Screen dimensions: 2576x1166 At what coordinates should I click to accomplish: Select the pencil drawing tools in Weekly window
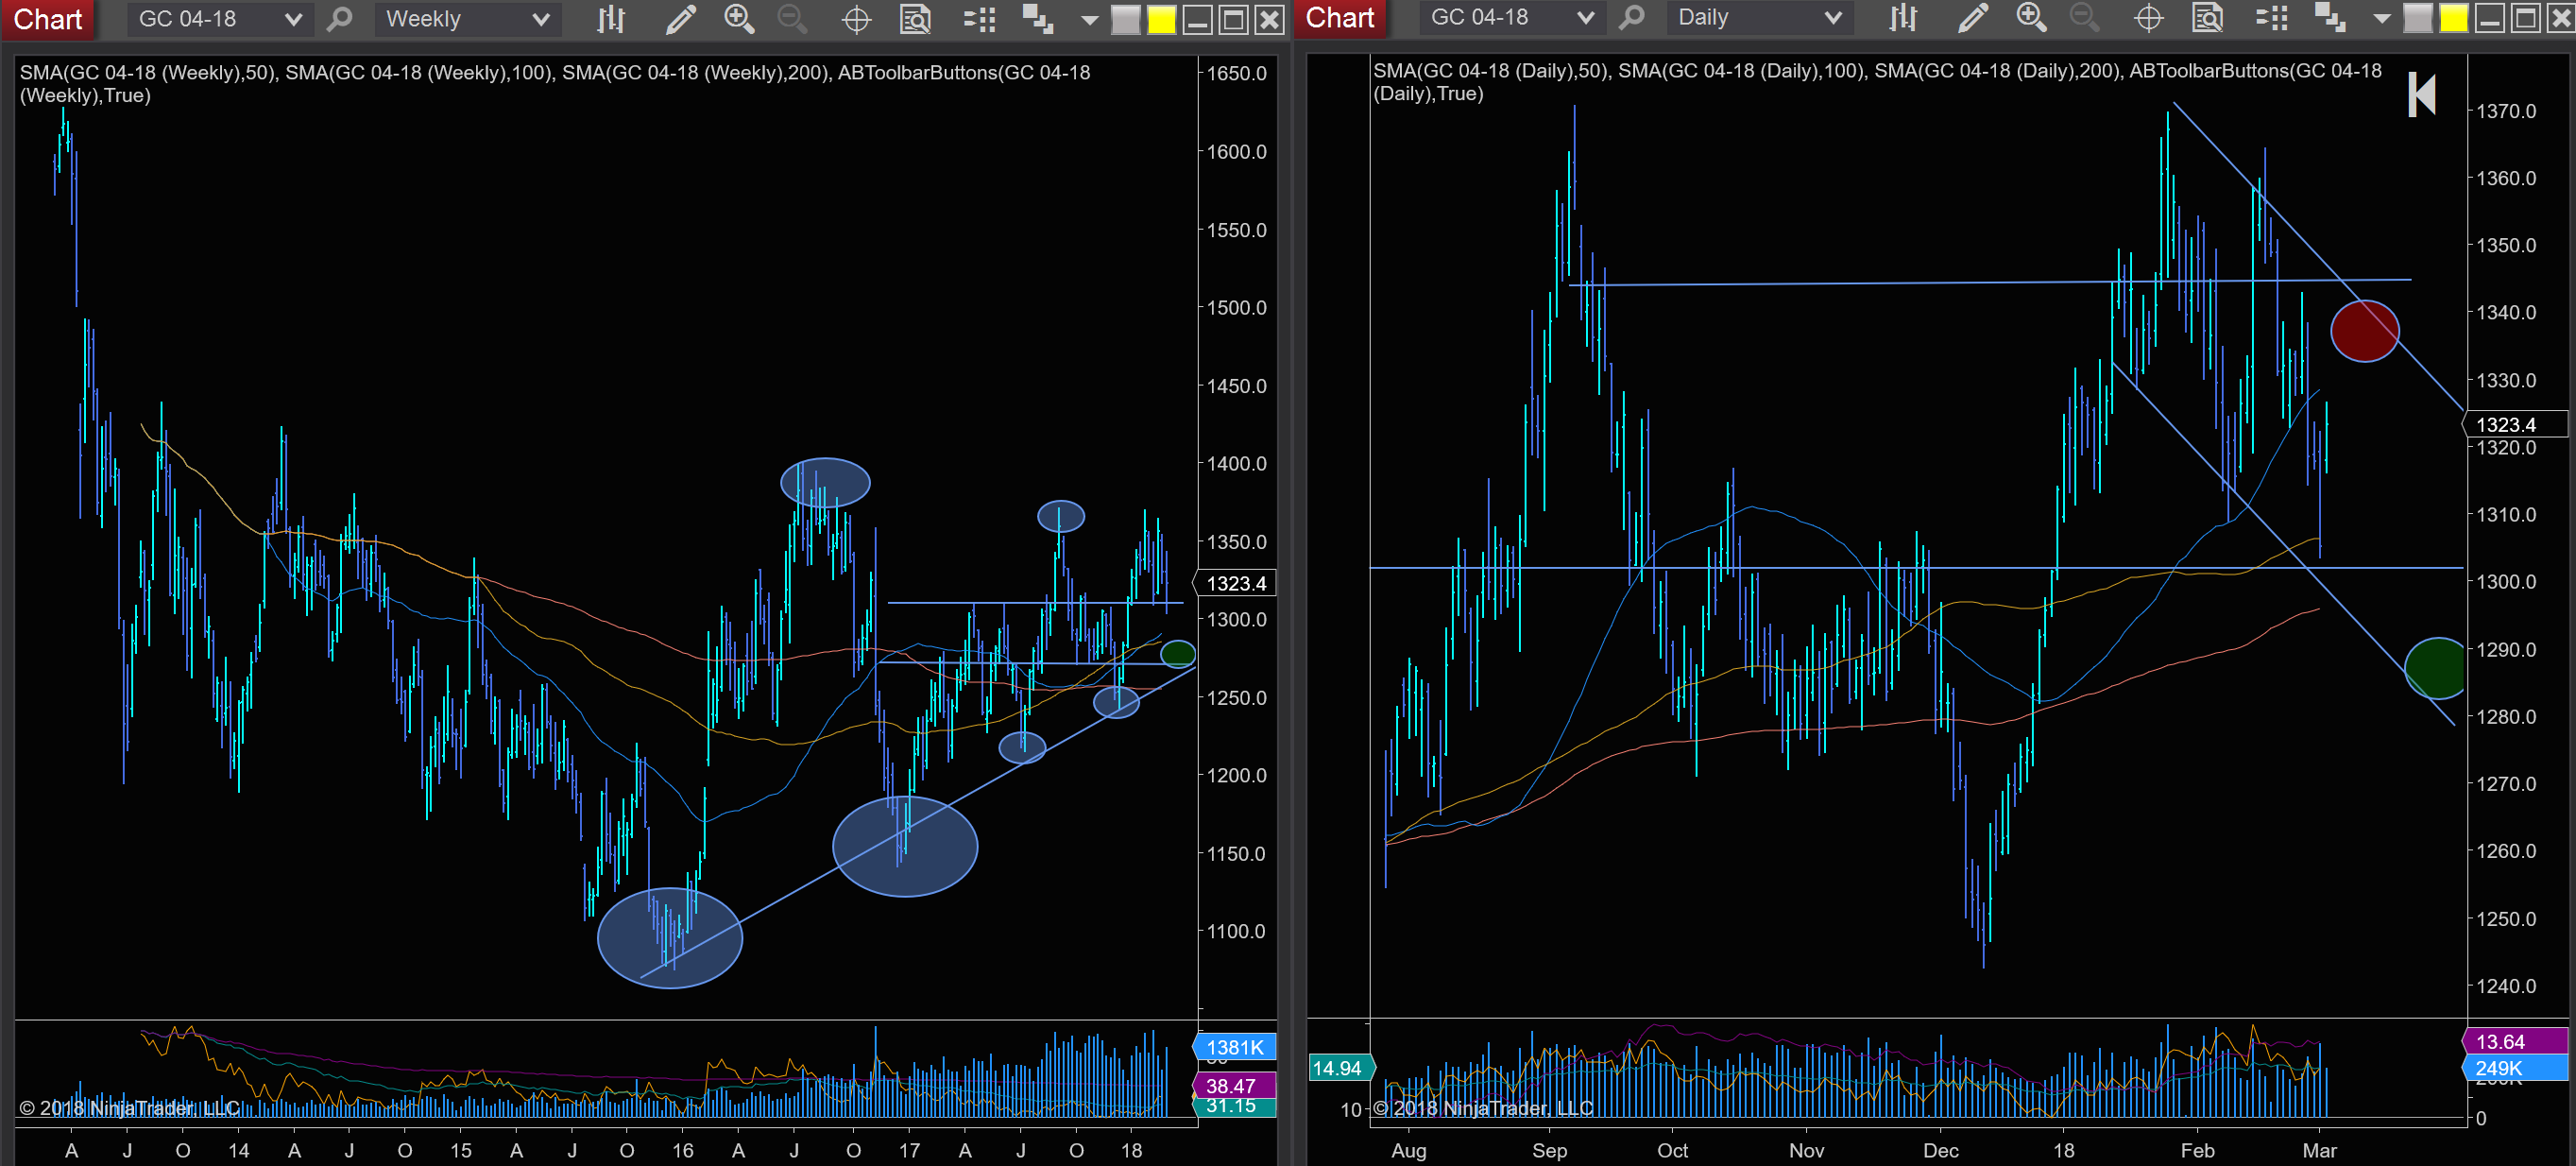pyautogui.click(x=680, y=19)
